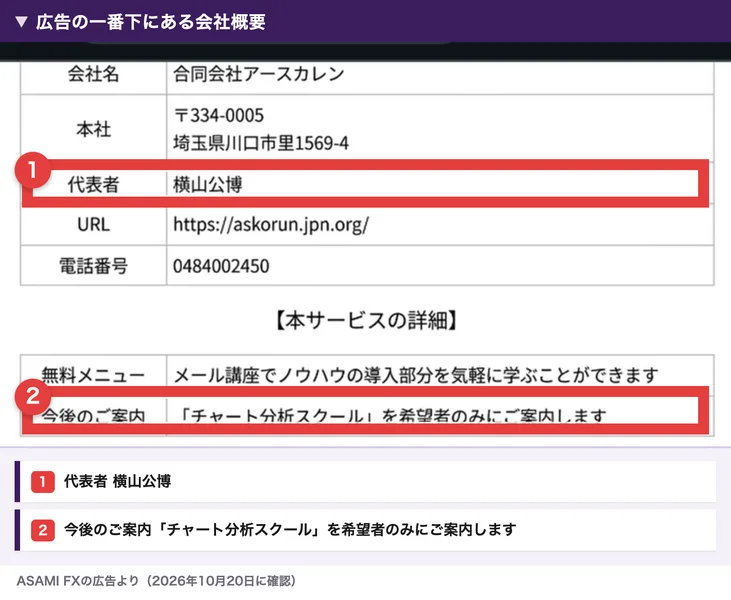Viewport: 731px width, 600px height.
Task: Click the ASAMI FXの広告より caption
Action: (156, 581)
